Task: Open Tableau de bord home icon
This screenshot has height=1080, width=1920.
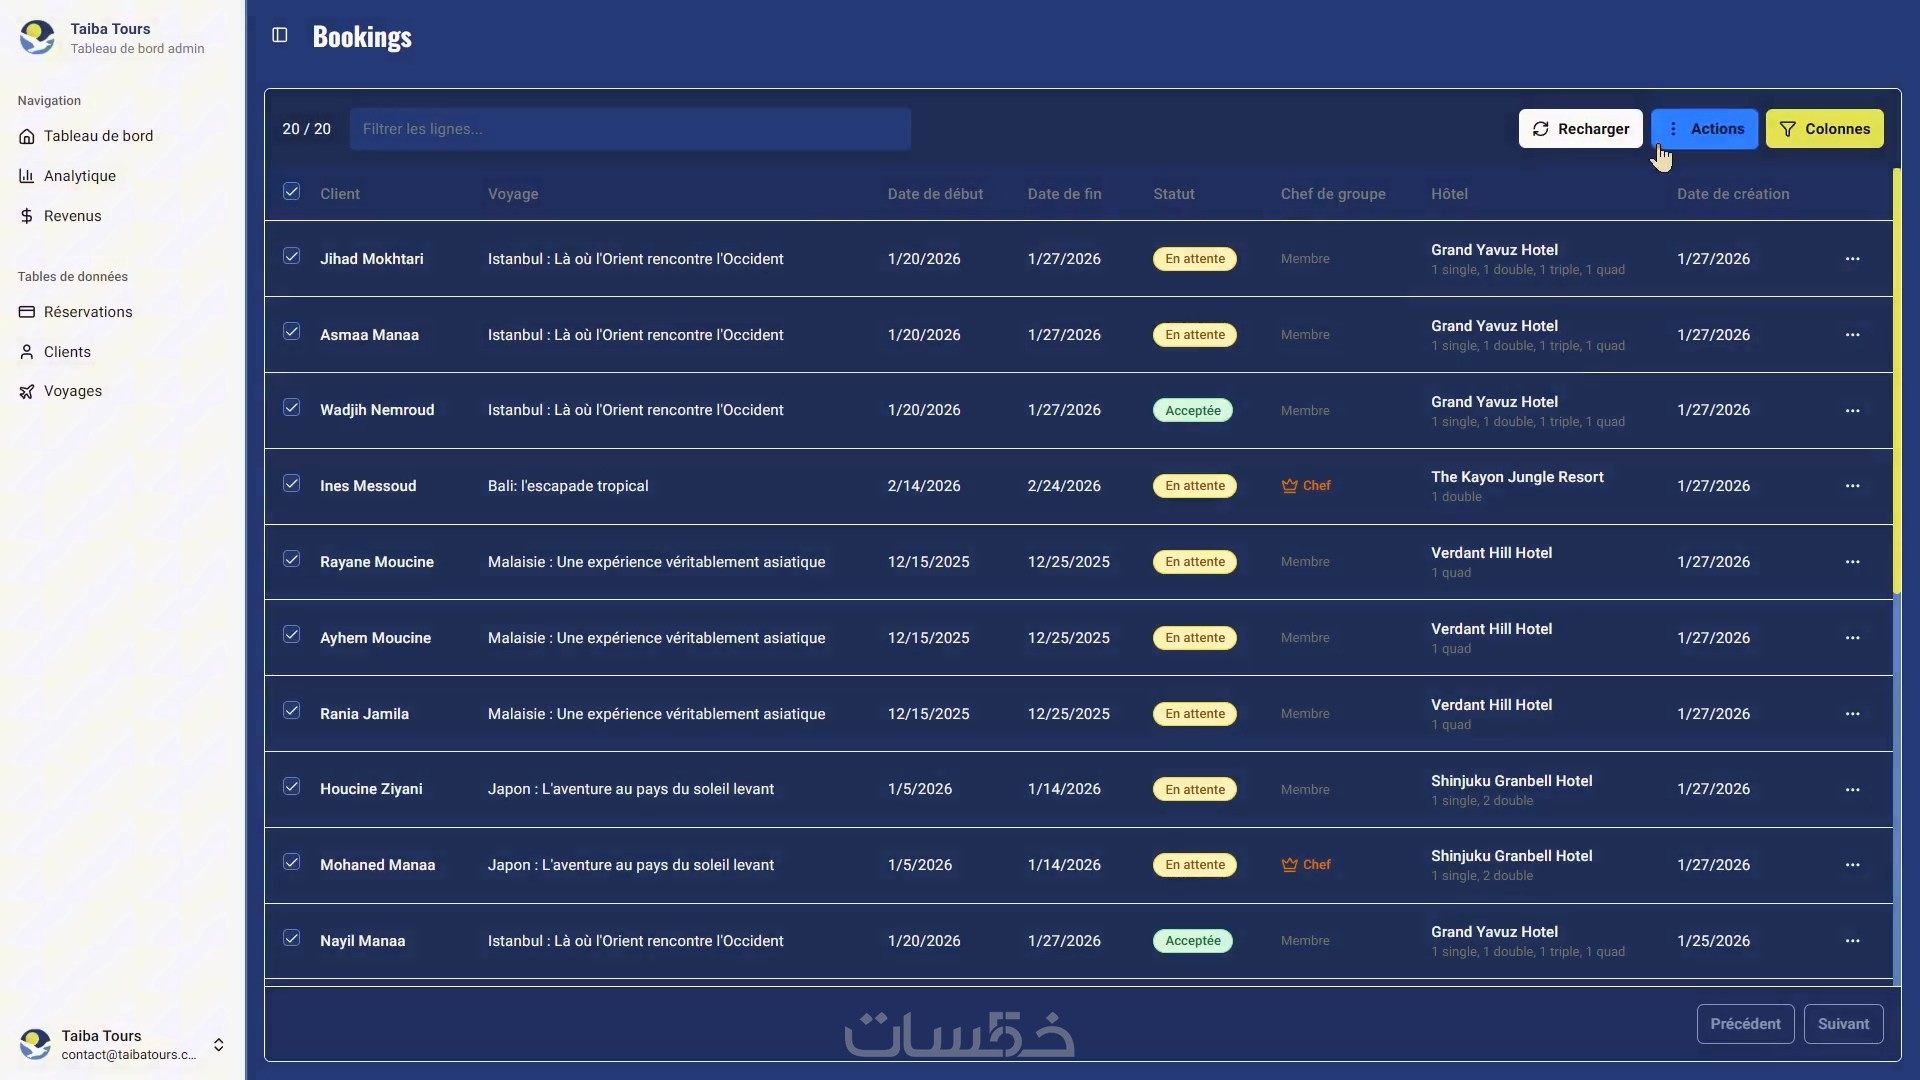Action: tap(27, 137)
